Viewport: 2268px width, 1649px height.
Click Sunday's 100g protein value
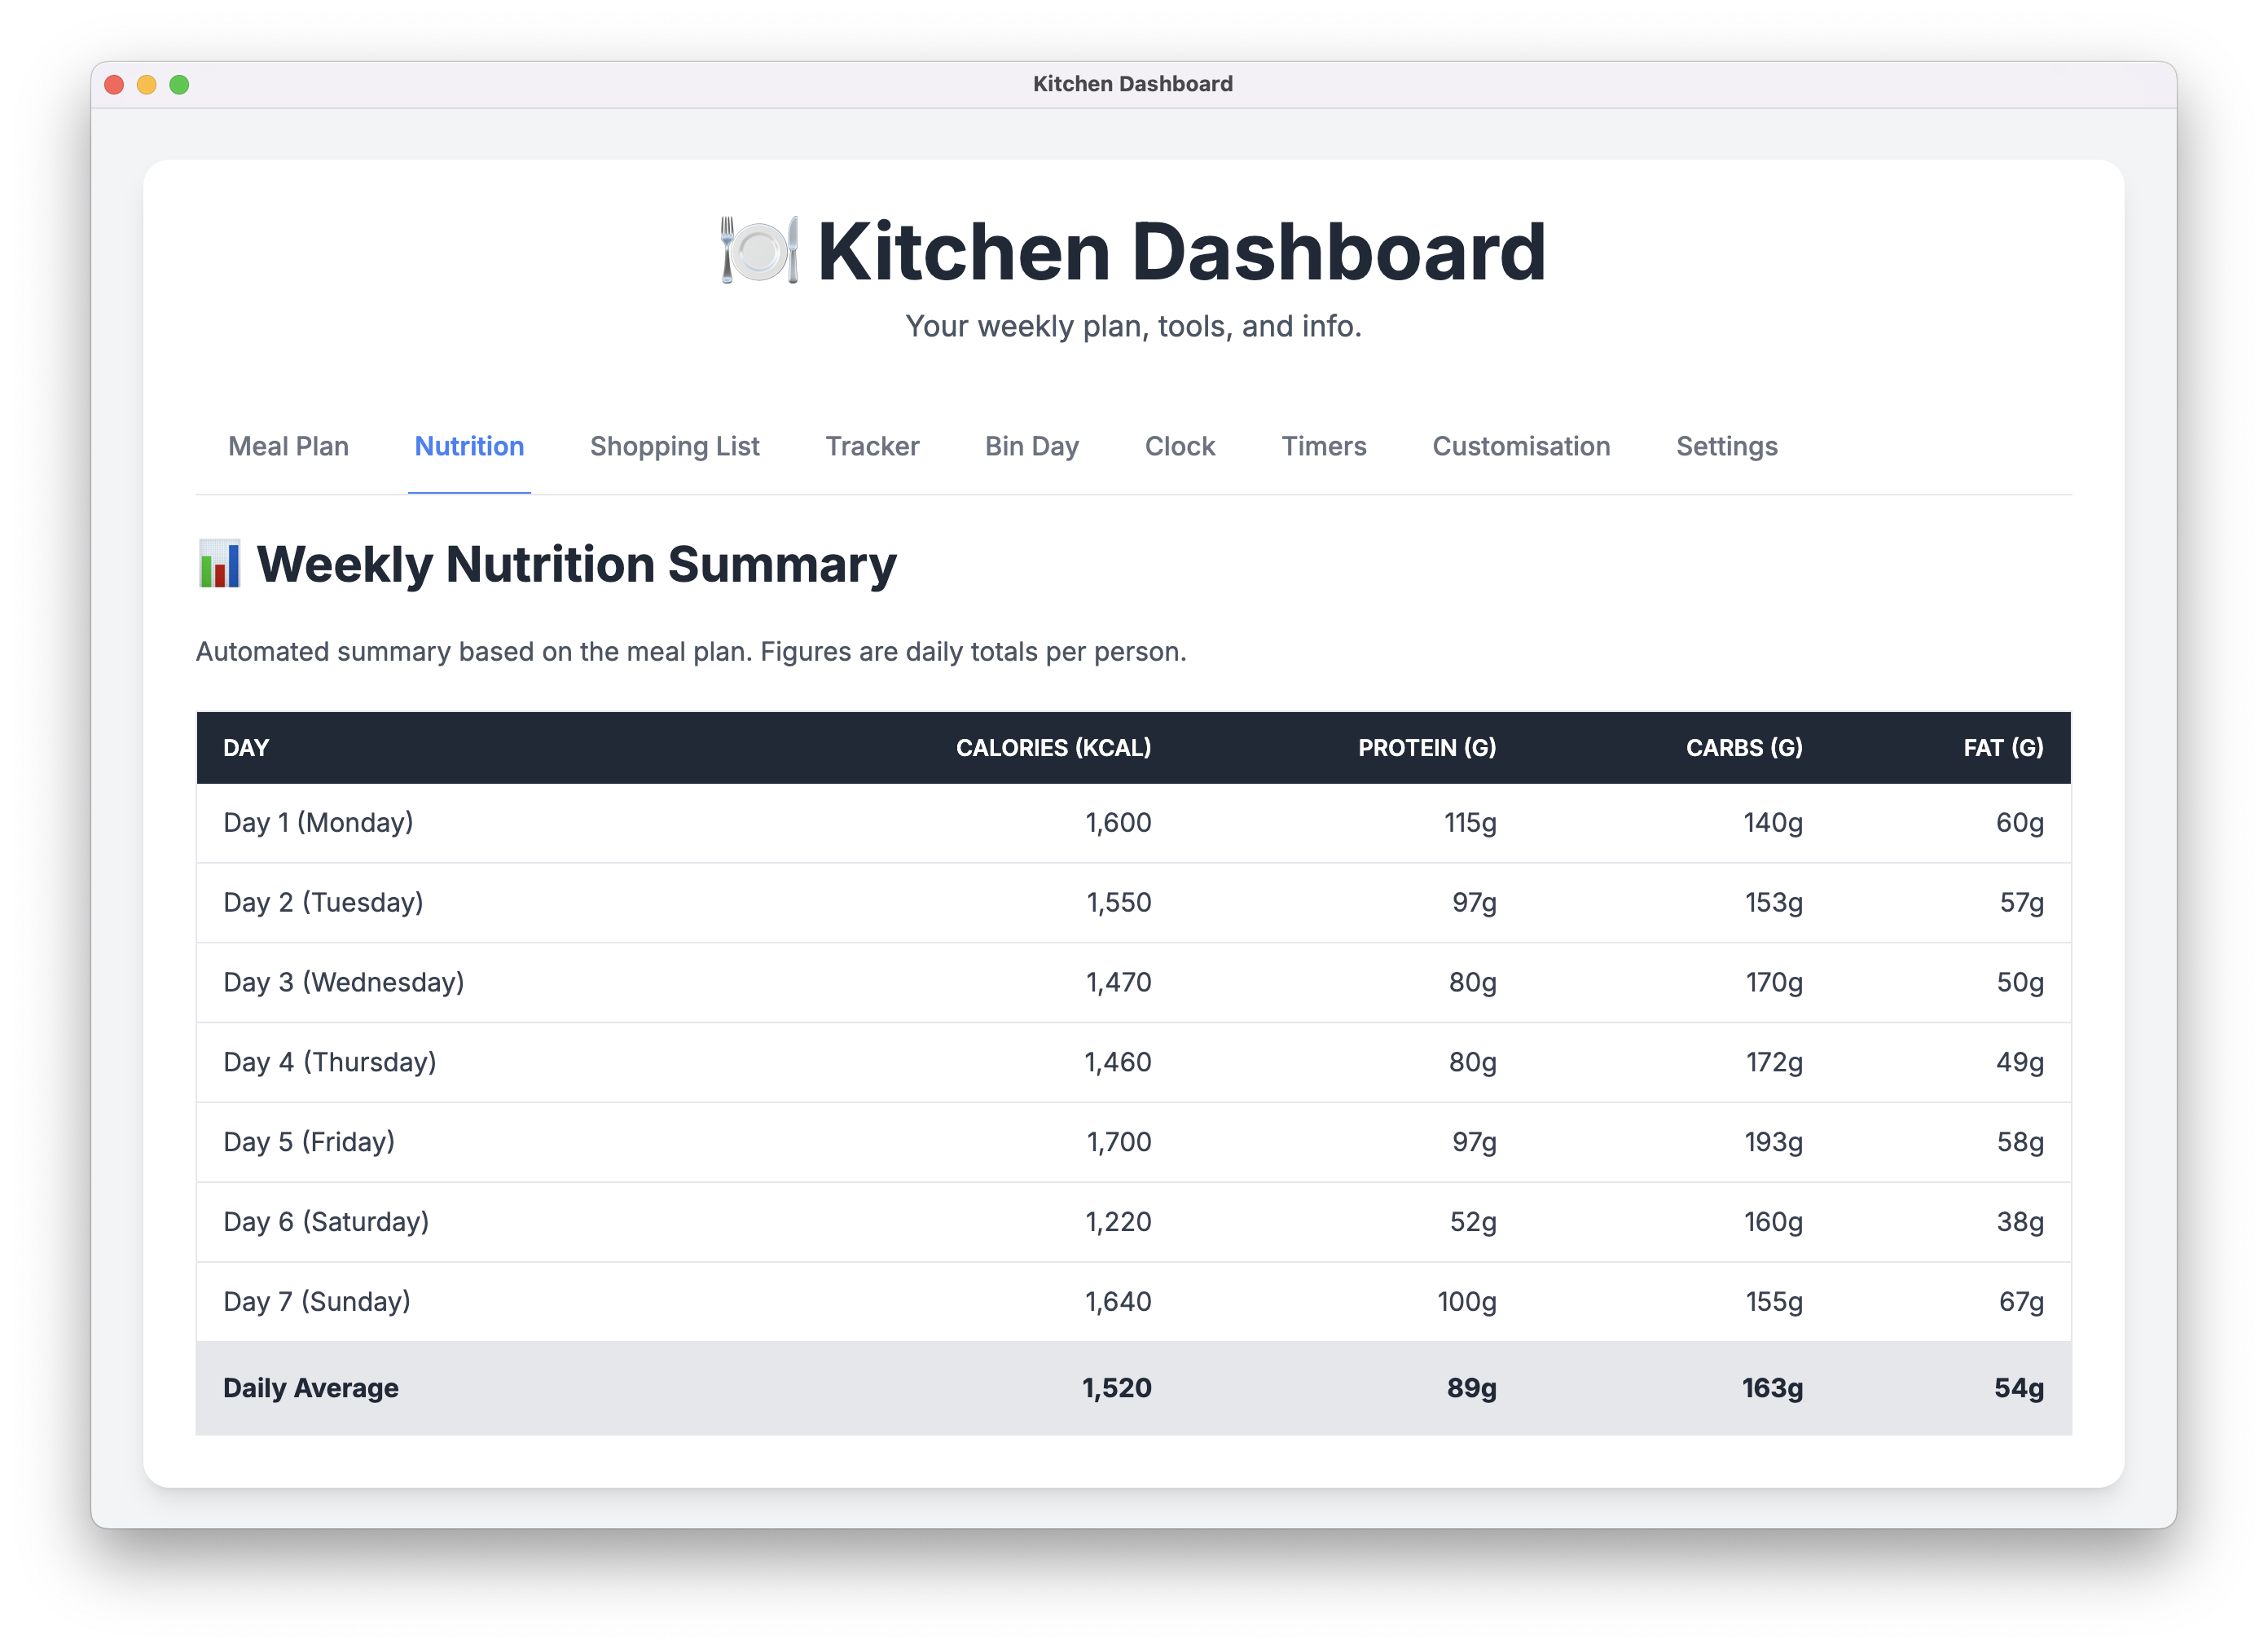pos(1467,1303)
